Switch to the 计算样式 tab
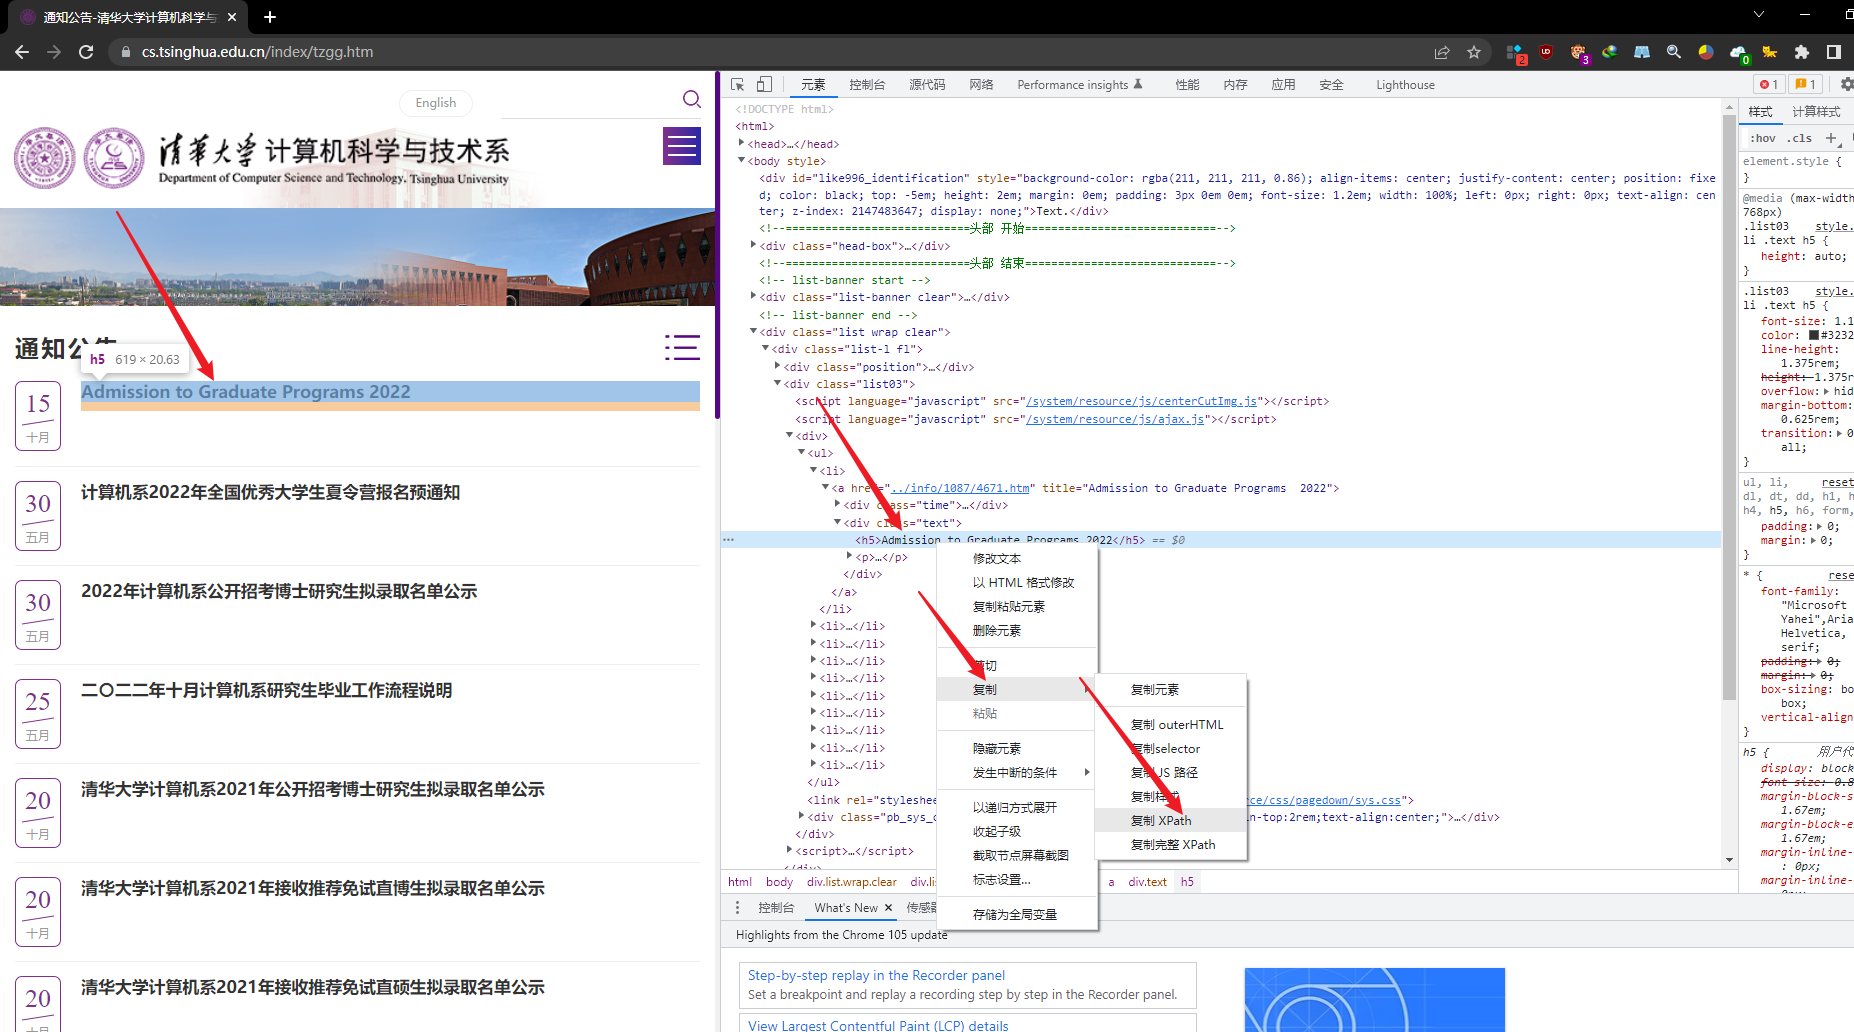 coord(1816,112)
